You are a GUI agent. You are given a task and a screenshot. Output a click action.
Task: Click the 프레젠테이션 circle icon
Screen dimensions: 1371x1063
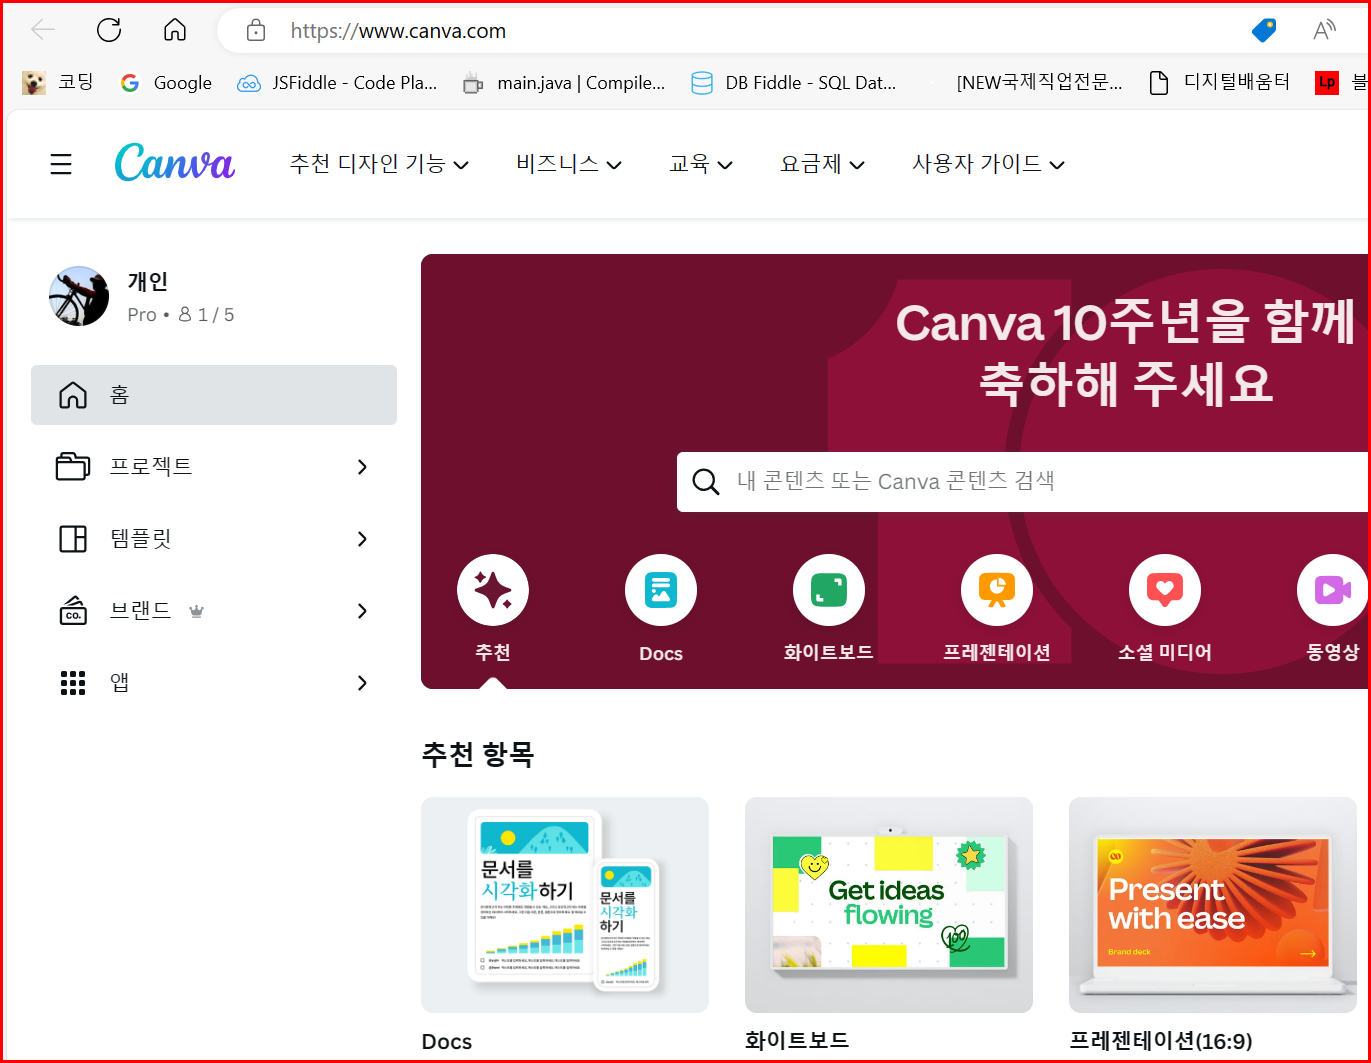coord(997,590)
